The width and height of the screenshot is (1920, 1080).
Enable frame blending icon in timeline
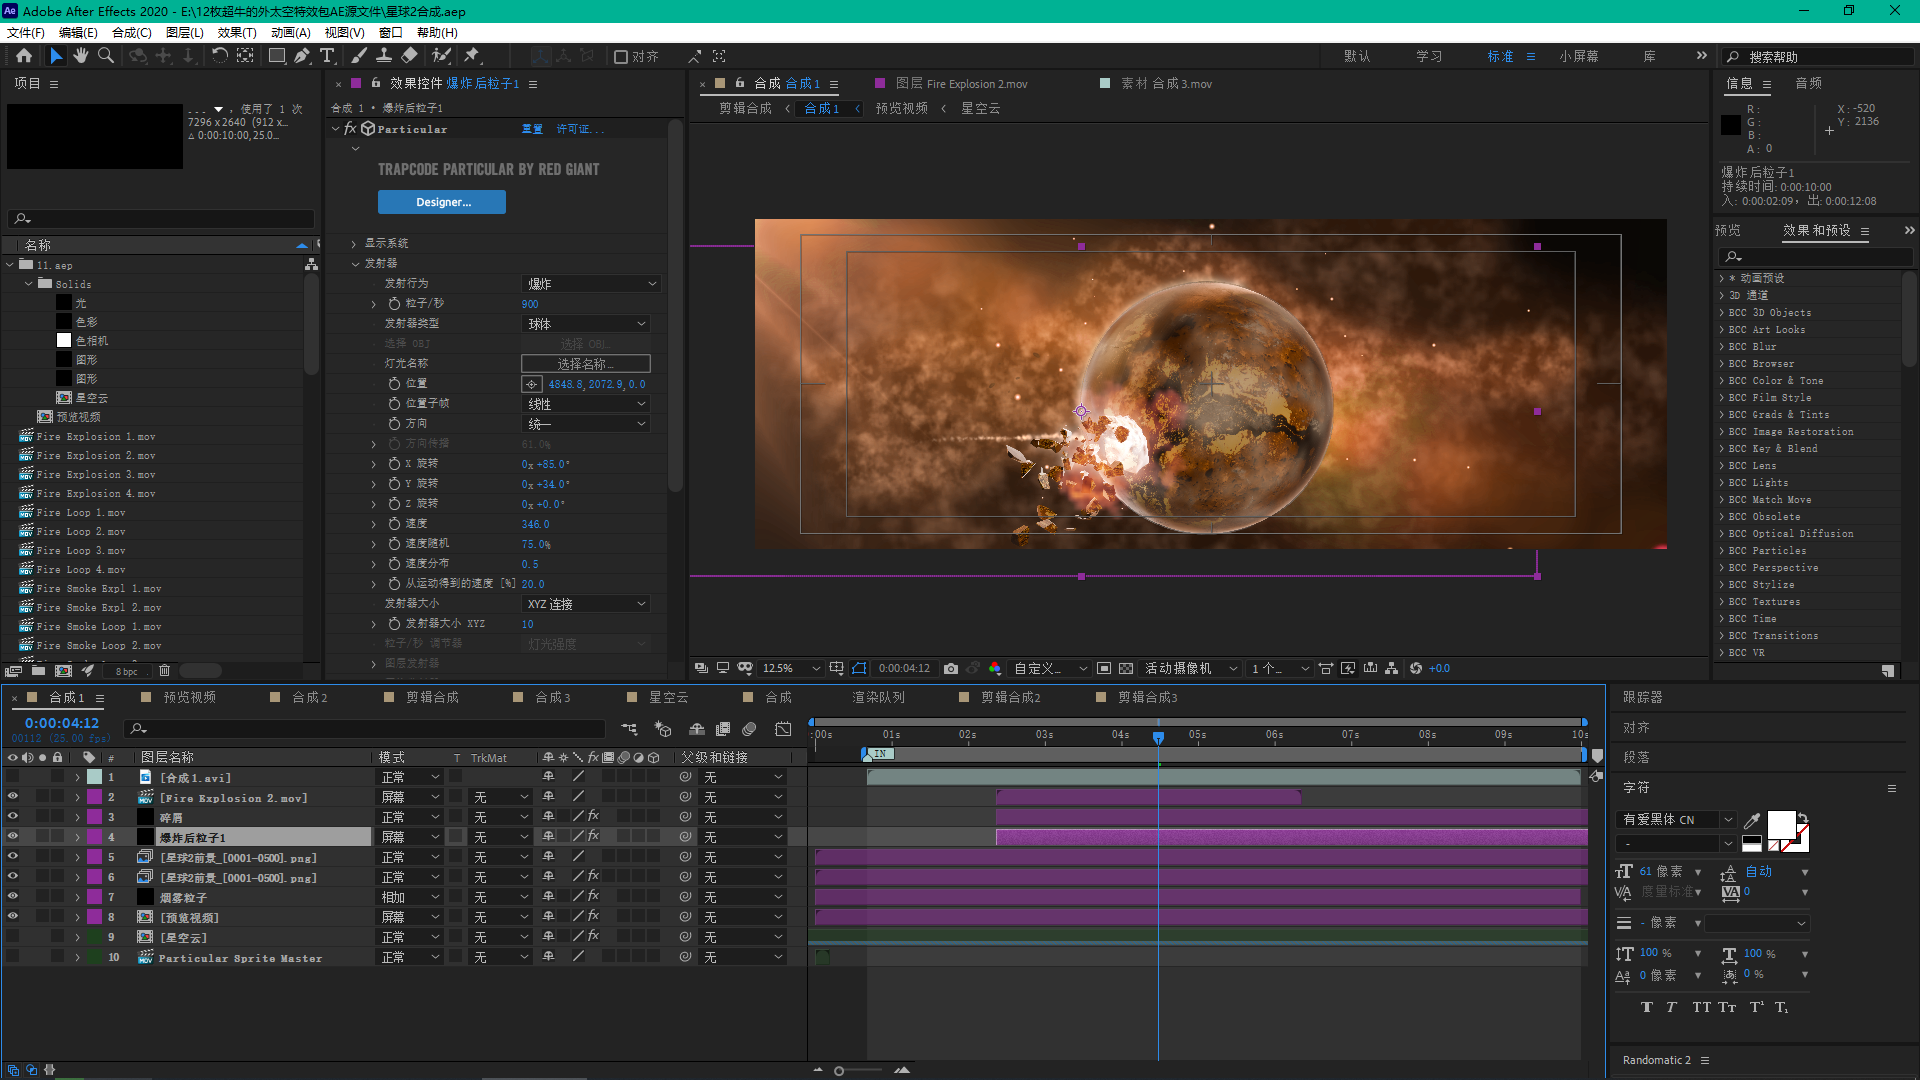(723, 729)
